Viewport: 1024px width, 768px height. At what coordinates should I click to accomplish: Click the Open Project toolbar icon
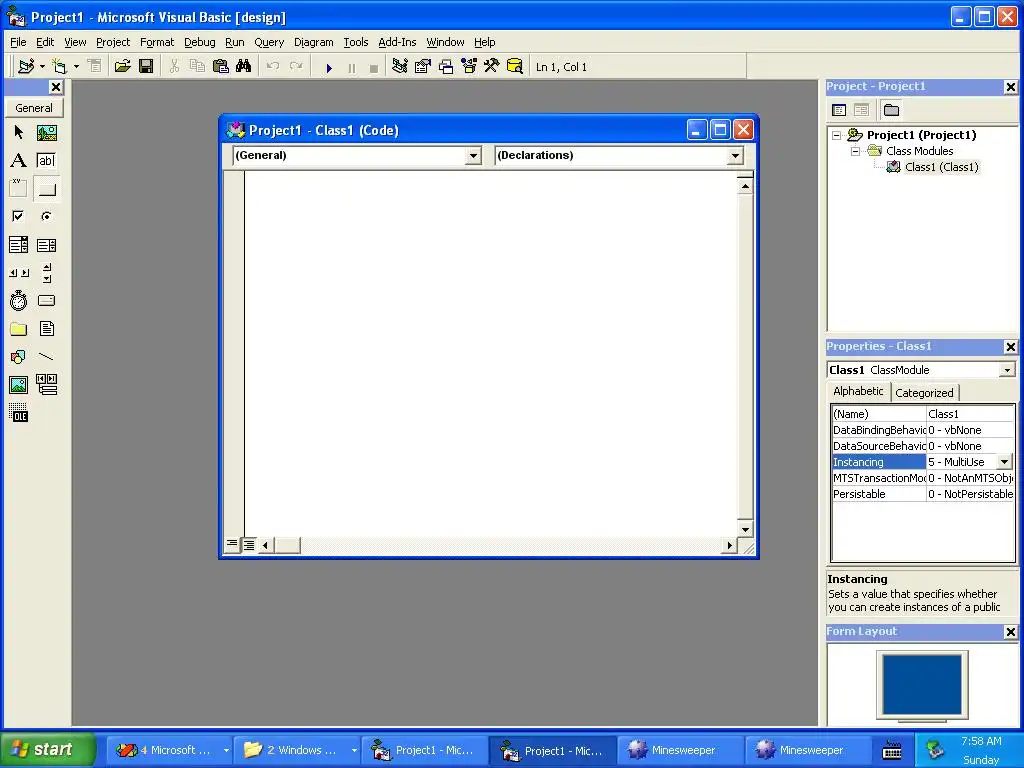(122, 67)
